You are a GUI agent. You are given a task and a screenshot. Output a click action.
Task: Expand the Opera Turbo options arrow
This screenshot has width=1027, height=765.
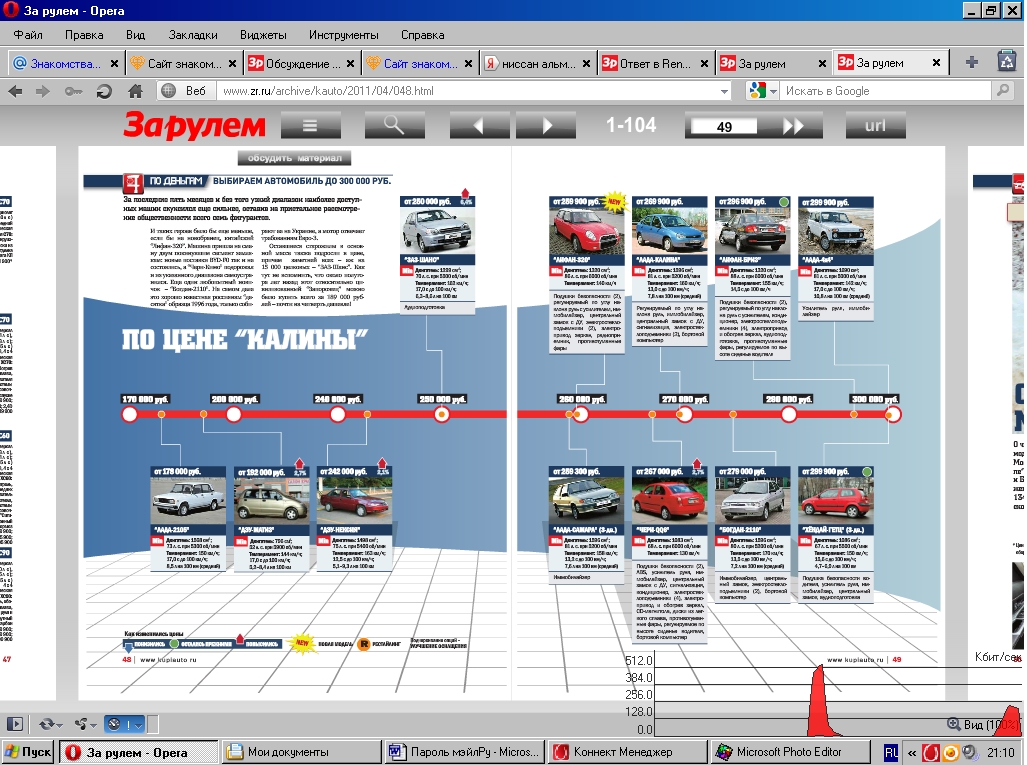(x=138, y=724)
